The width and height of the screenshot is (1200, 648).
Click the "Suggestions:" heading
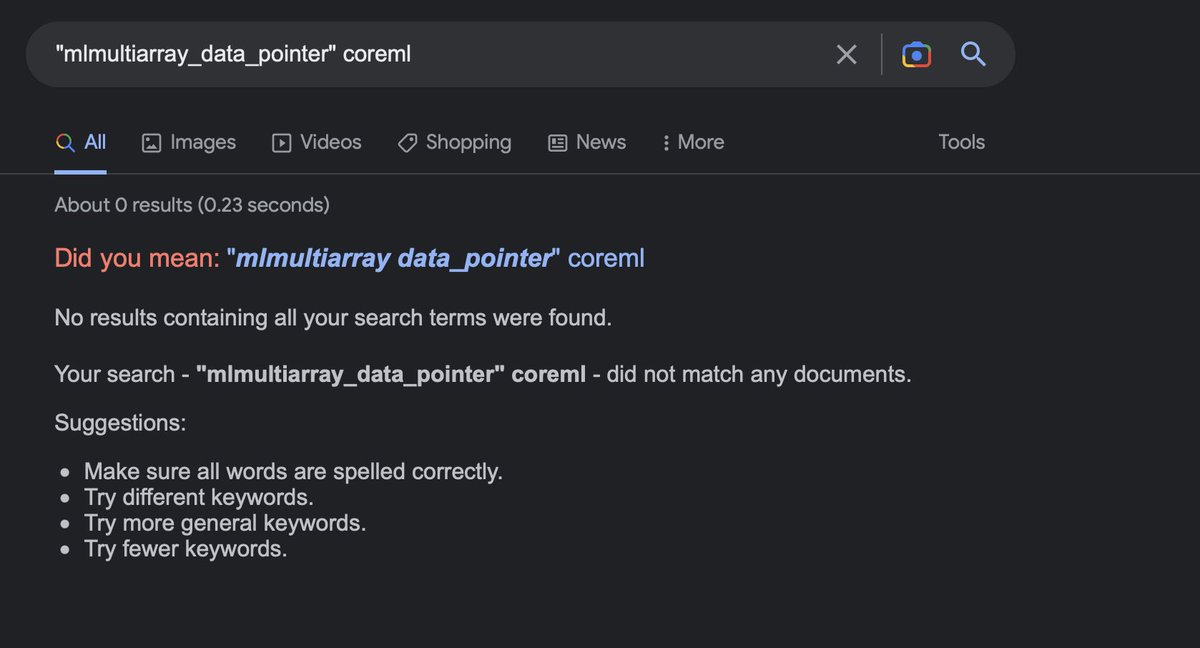click(120, 422)
